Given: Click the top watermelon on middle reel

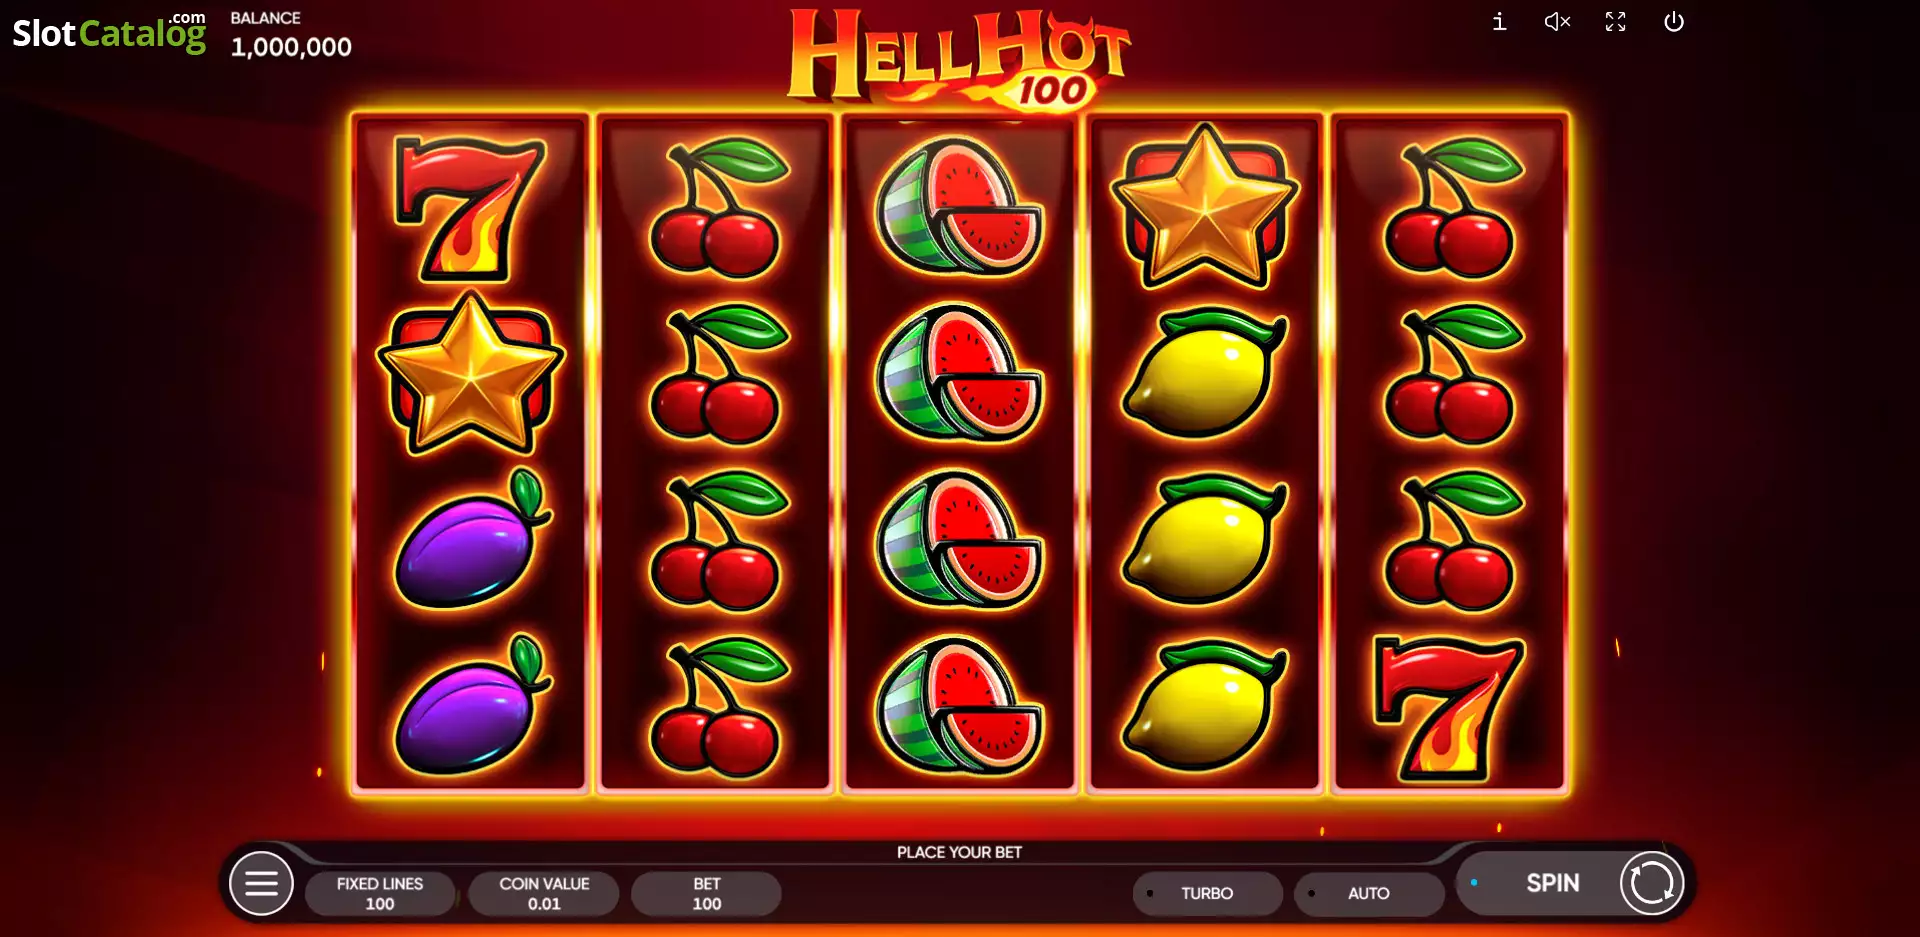Looking at the screenshot, I should (x=959, y=206).
